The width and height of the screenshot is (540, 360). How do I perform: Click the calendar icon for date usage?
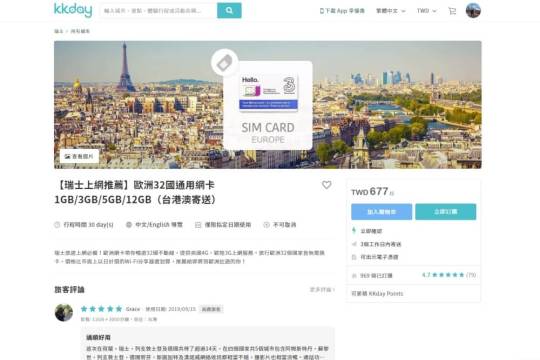point(198,225)
